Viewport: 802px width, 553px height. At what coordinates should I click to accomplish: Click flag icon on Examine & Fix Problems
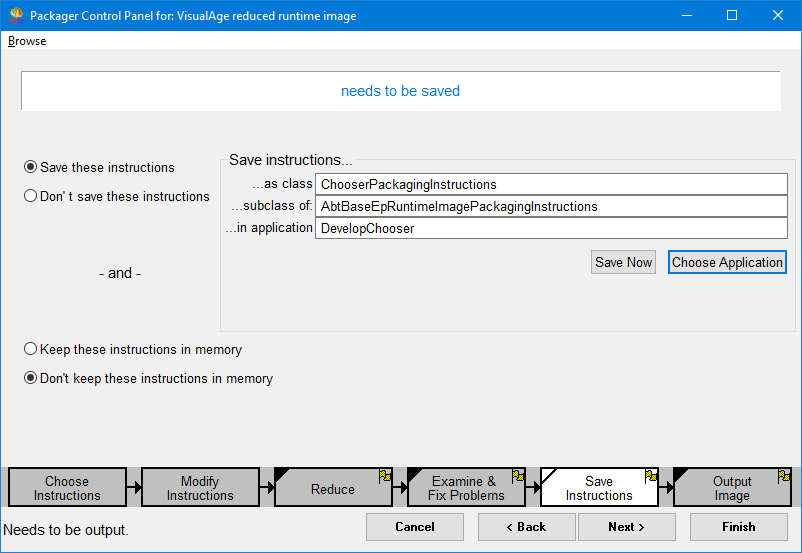(x=517, y=476)
